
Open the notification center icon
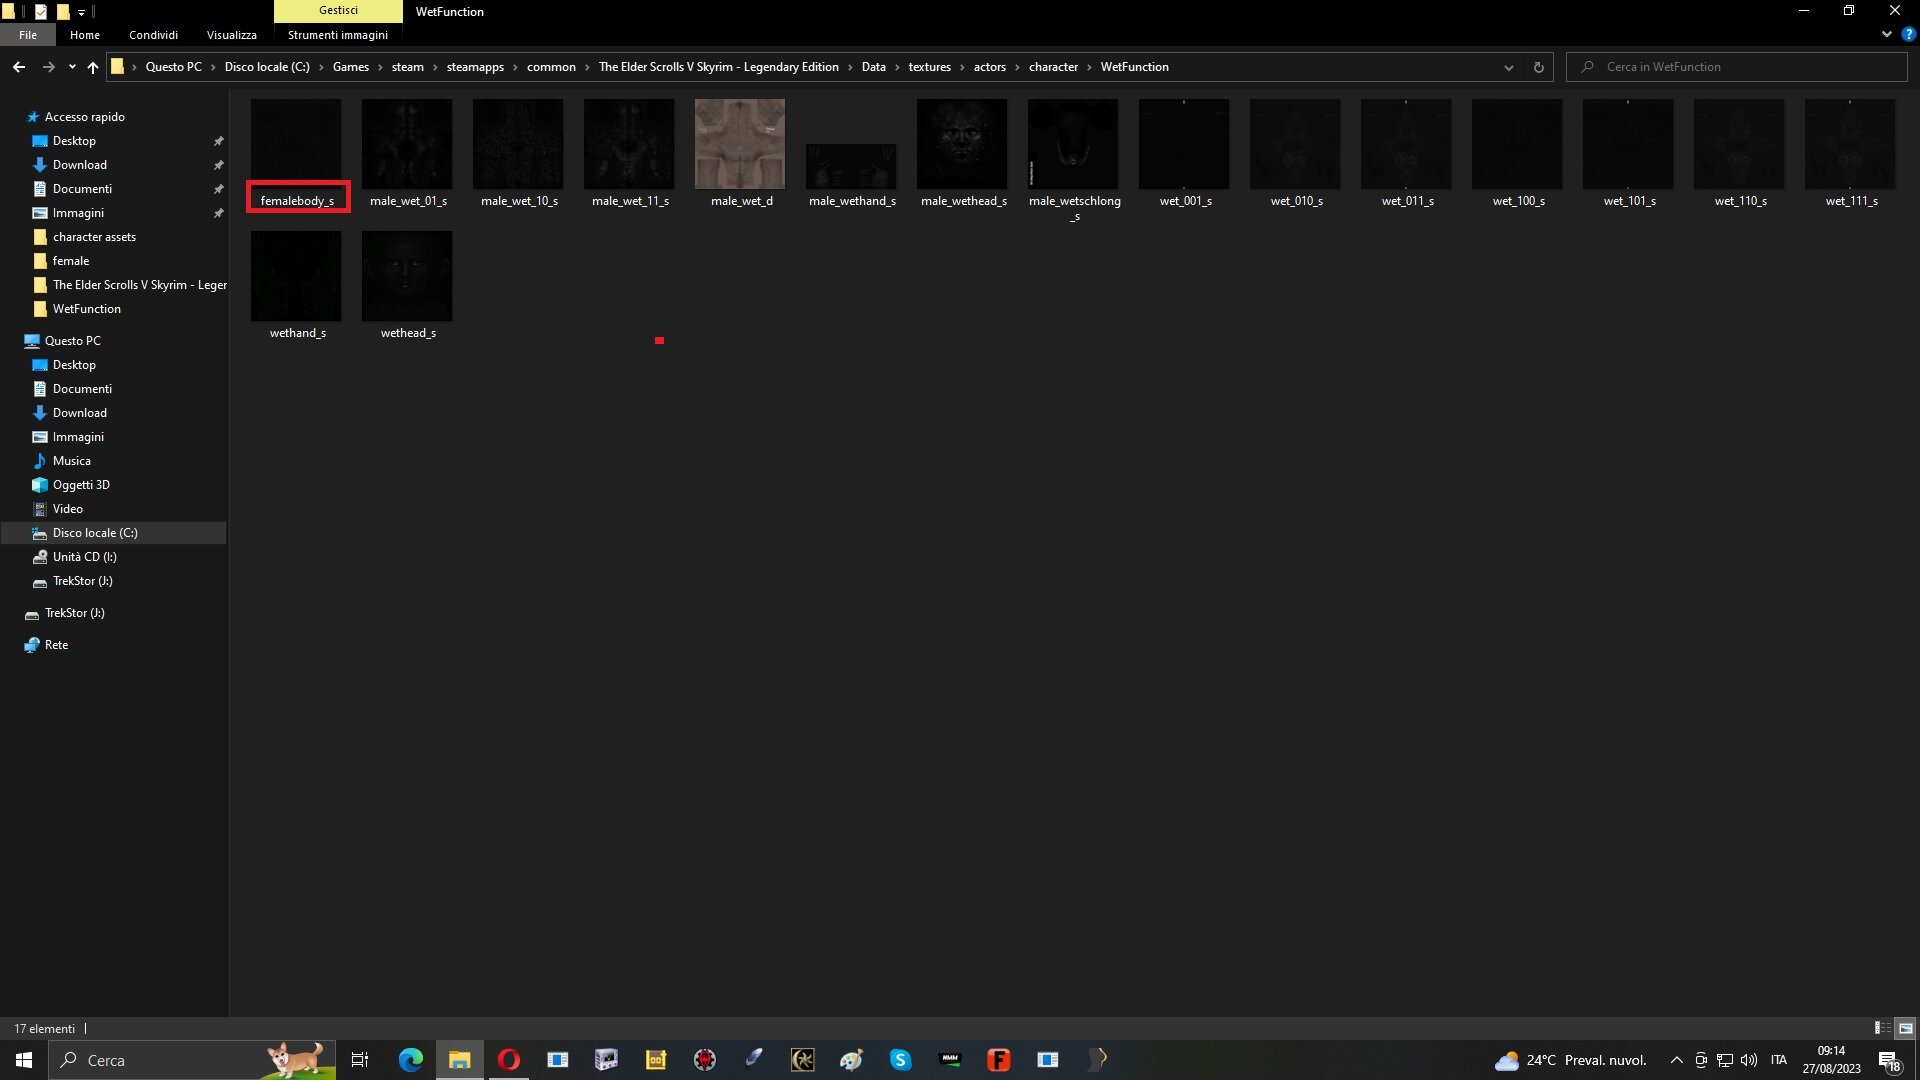pos(1889,1061)
